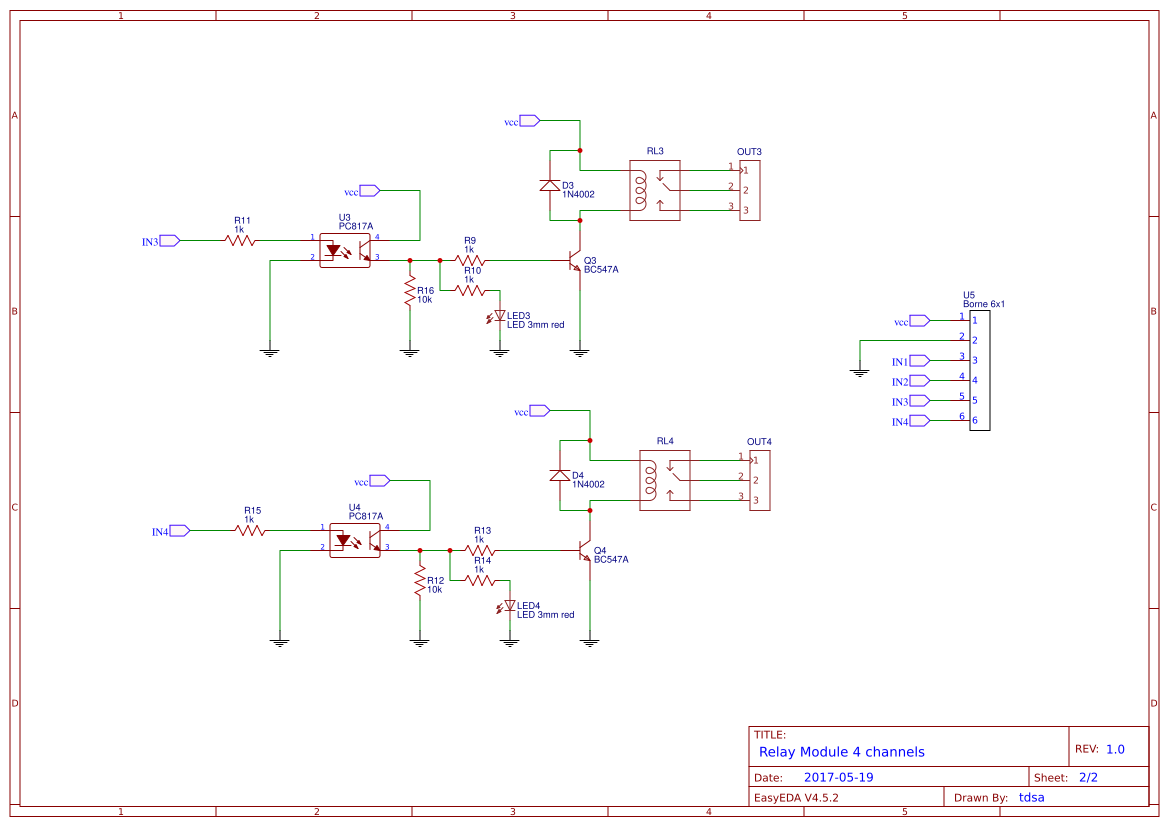Select the Q4 BC547A transistor

pyautogui.click(x=584, y=551)
